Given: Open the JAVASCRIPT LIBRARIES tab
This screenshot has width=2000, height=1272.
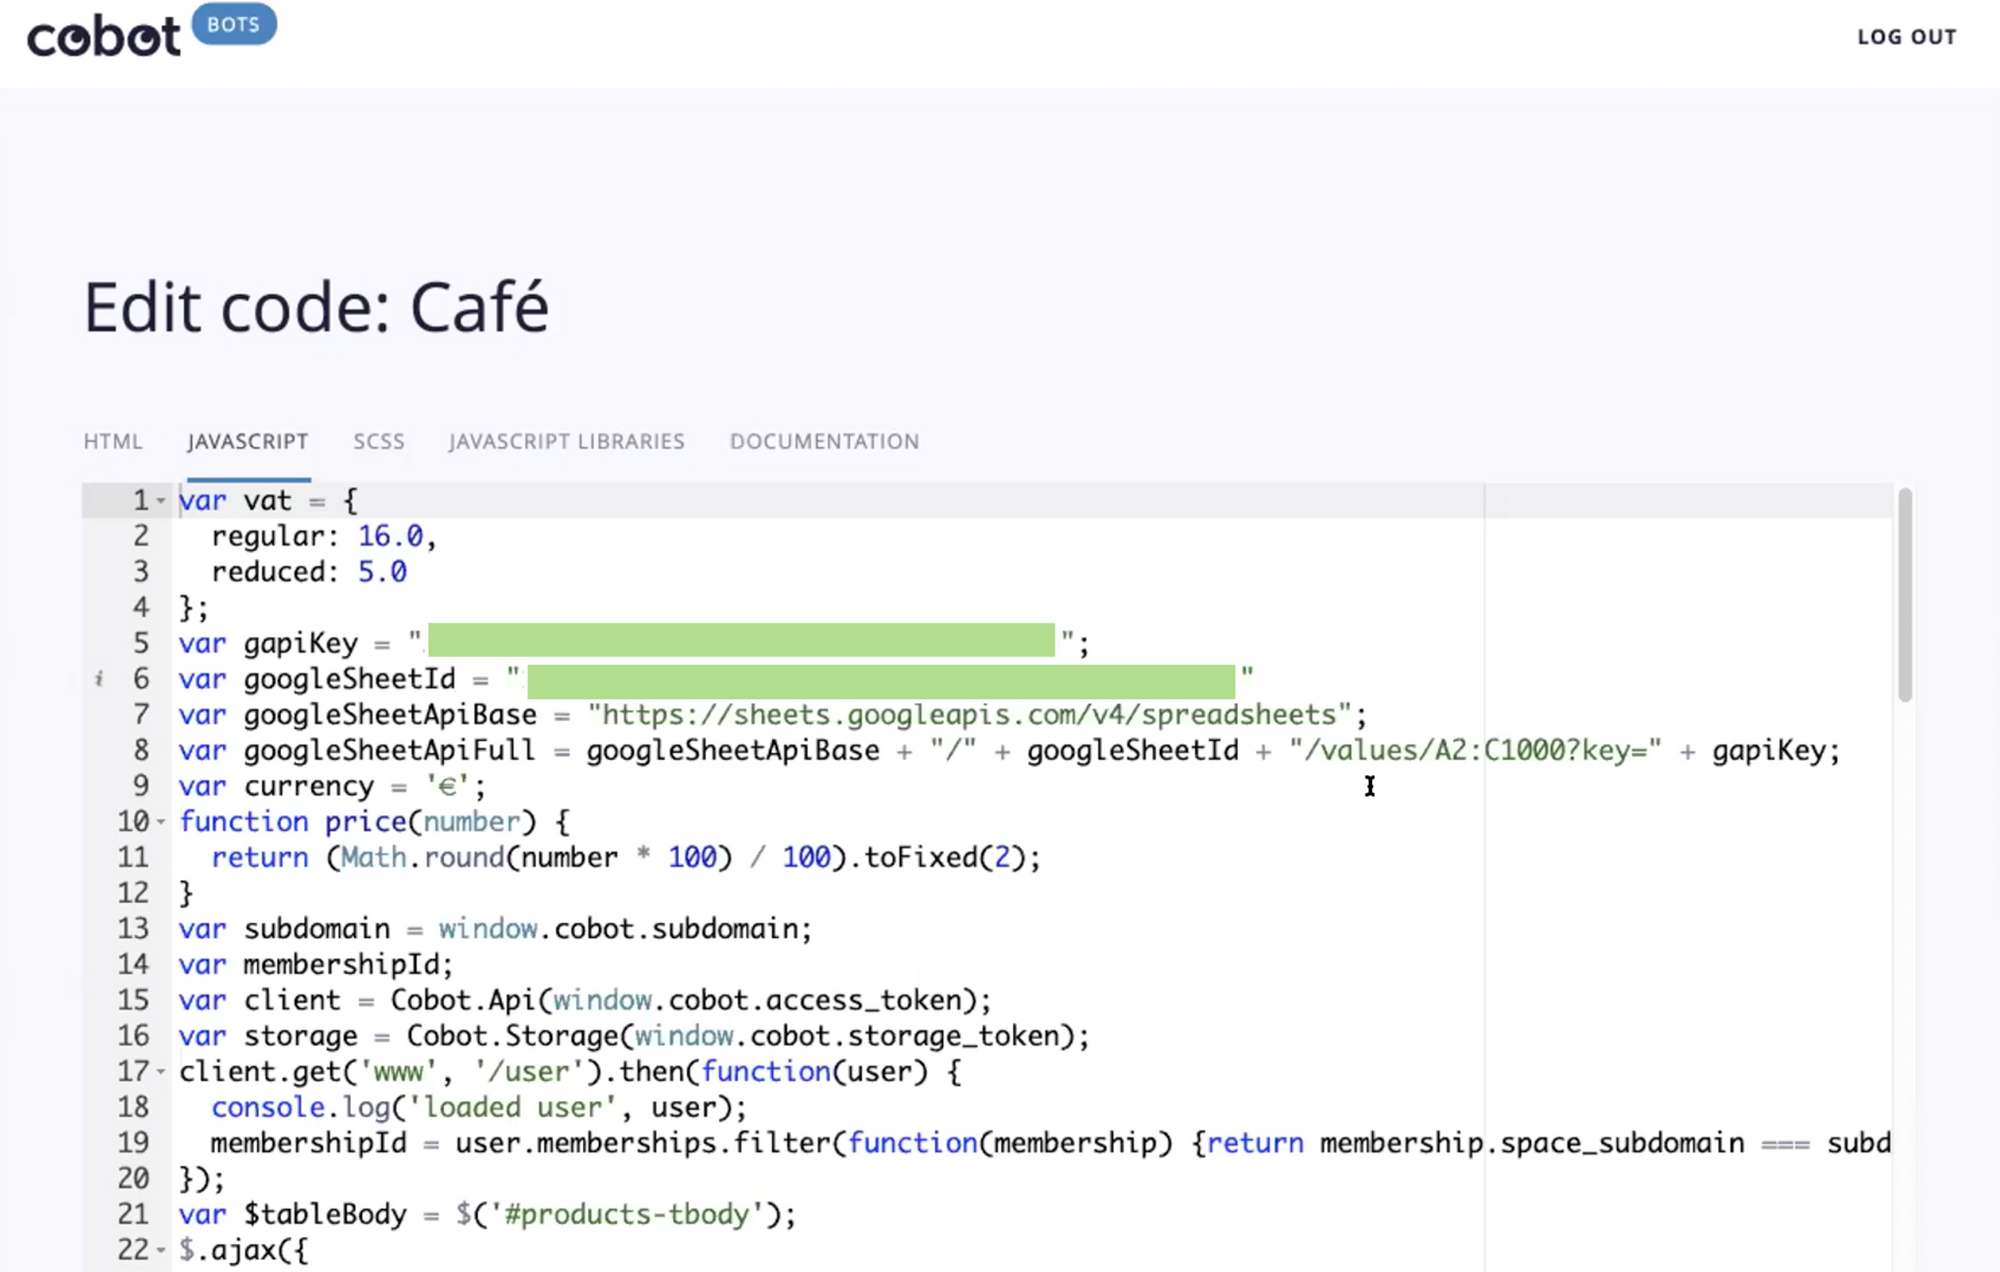Looking at the screenshot, I should click(x=567, y=441).
